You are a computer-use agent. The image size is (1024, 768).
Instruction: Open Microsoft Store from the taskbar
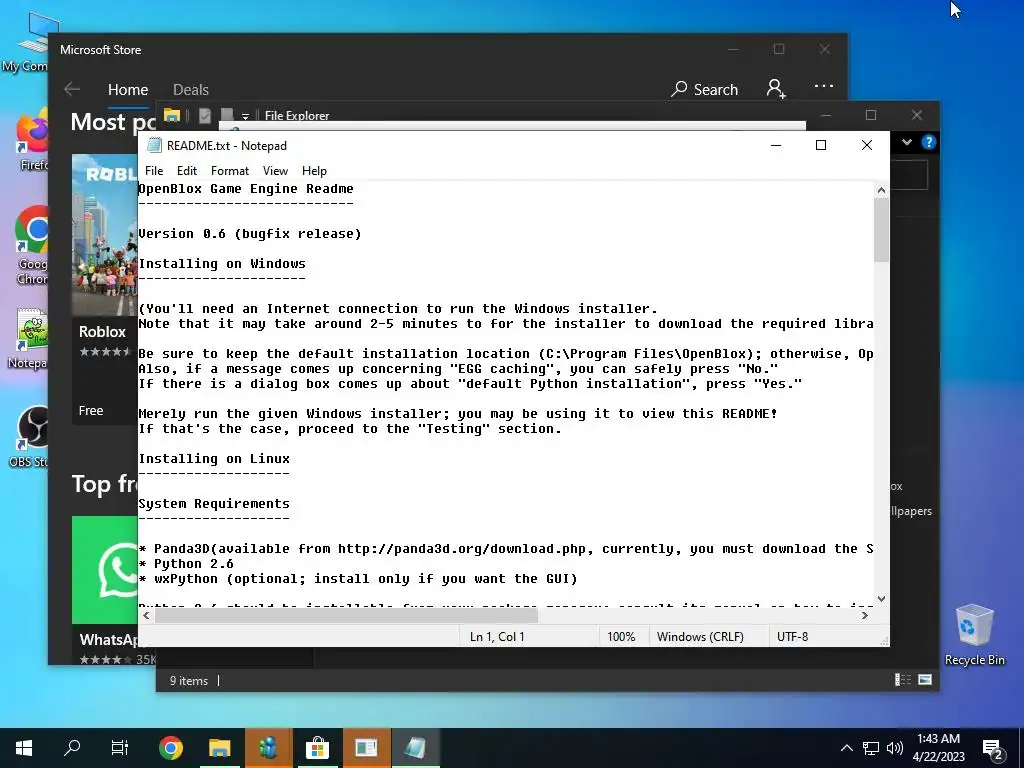click(x=317, y=748)
